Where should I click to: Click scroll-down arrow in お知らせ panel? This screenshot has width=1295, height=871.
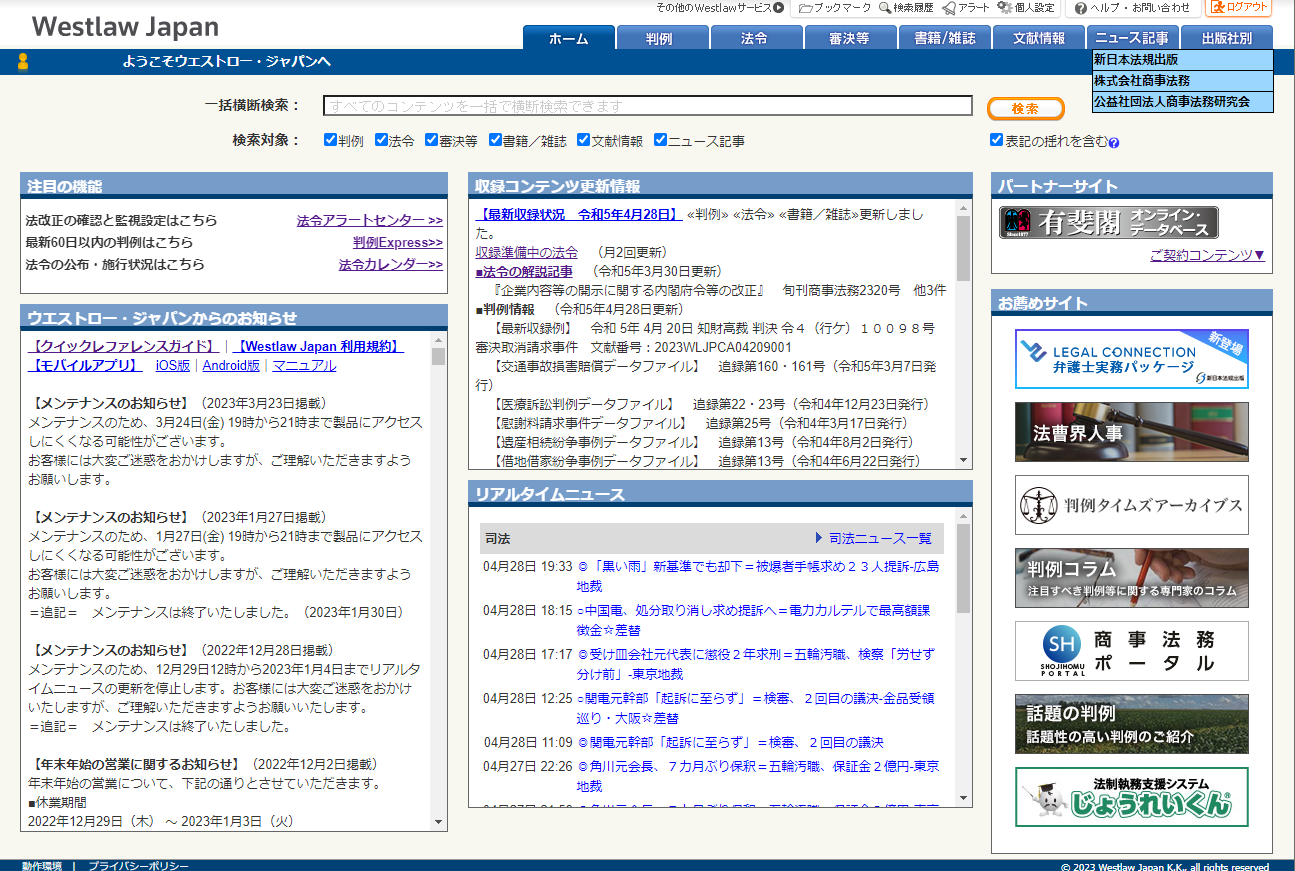pos(438,822)
